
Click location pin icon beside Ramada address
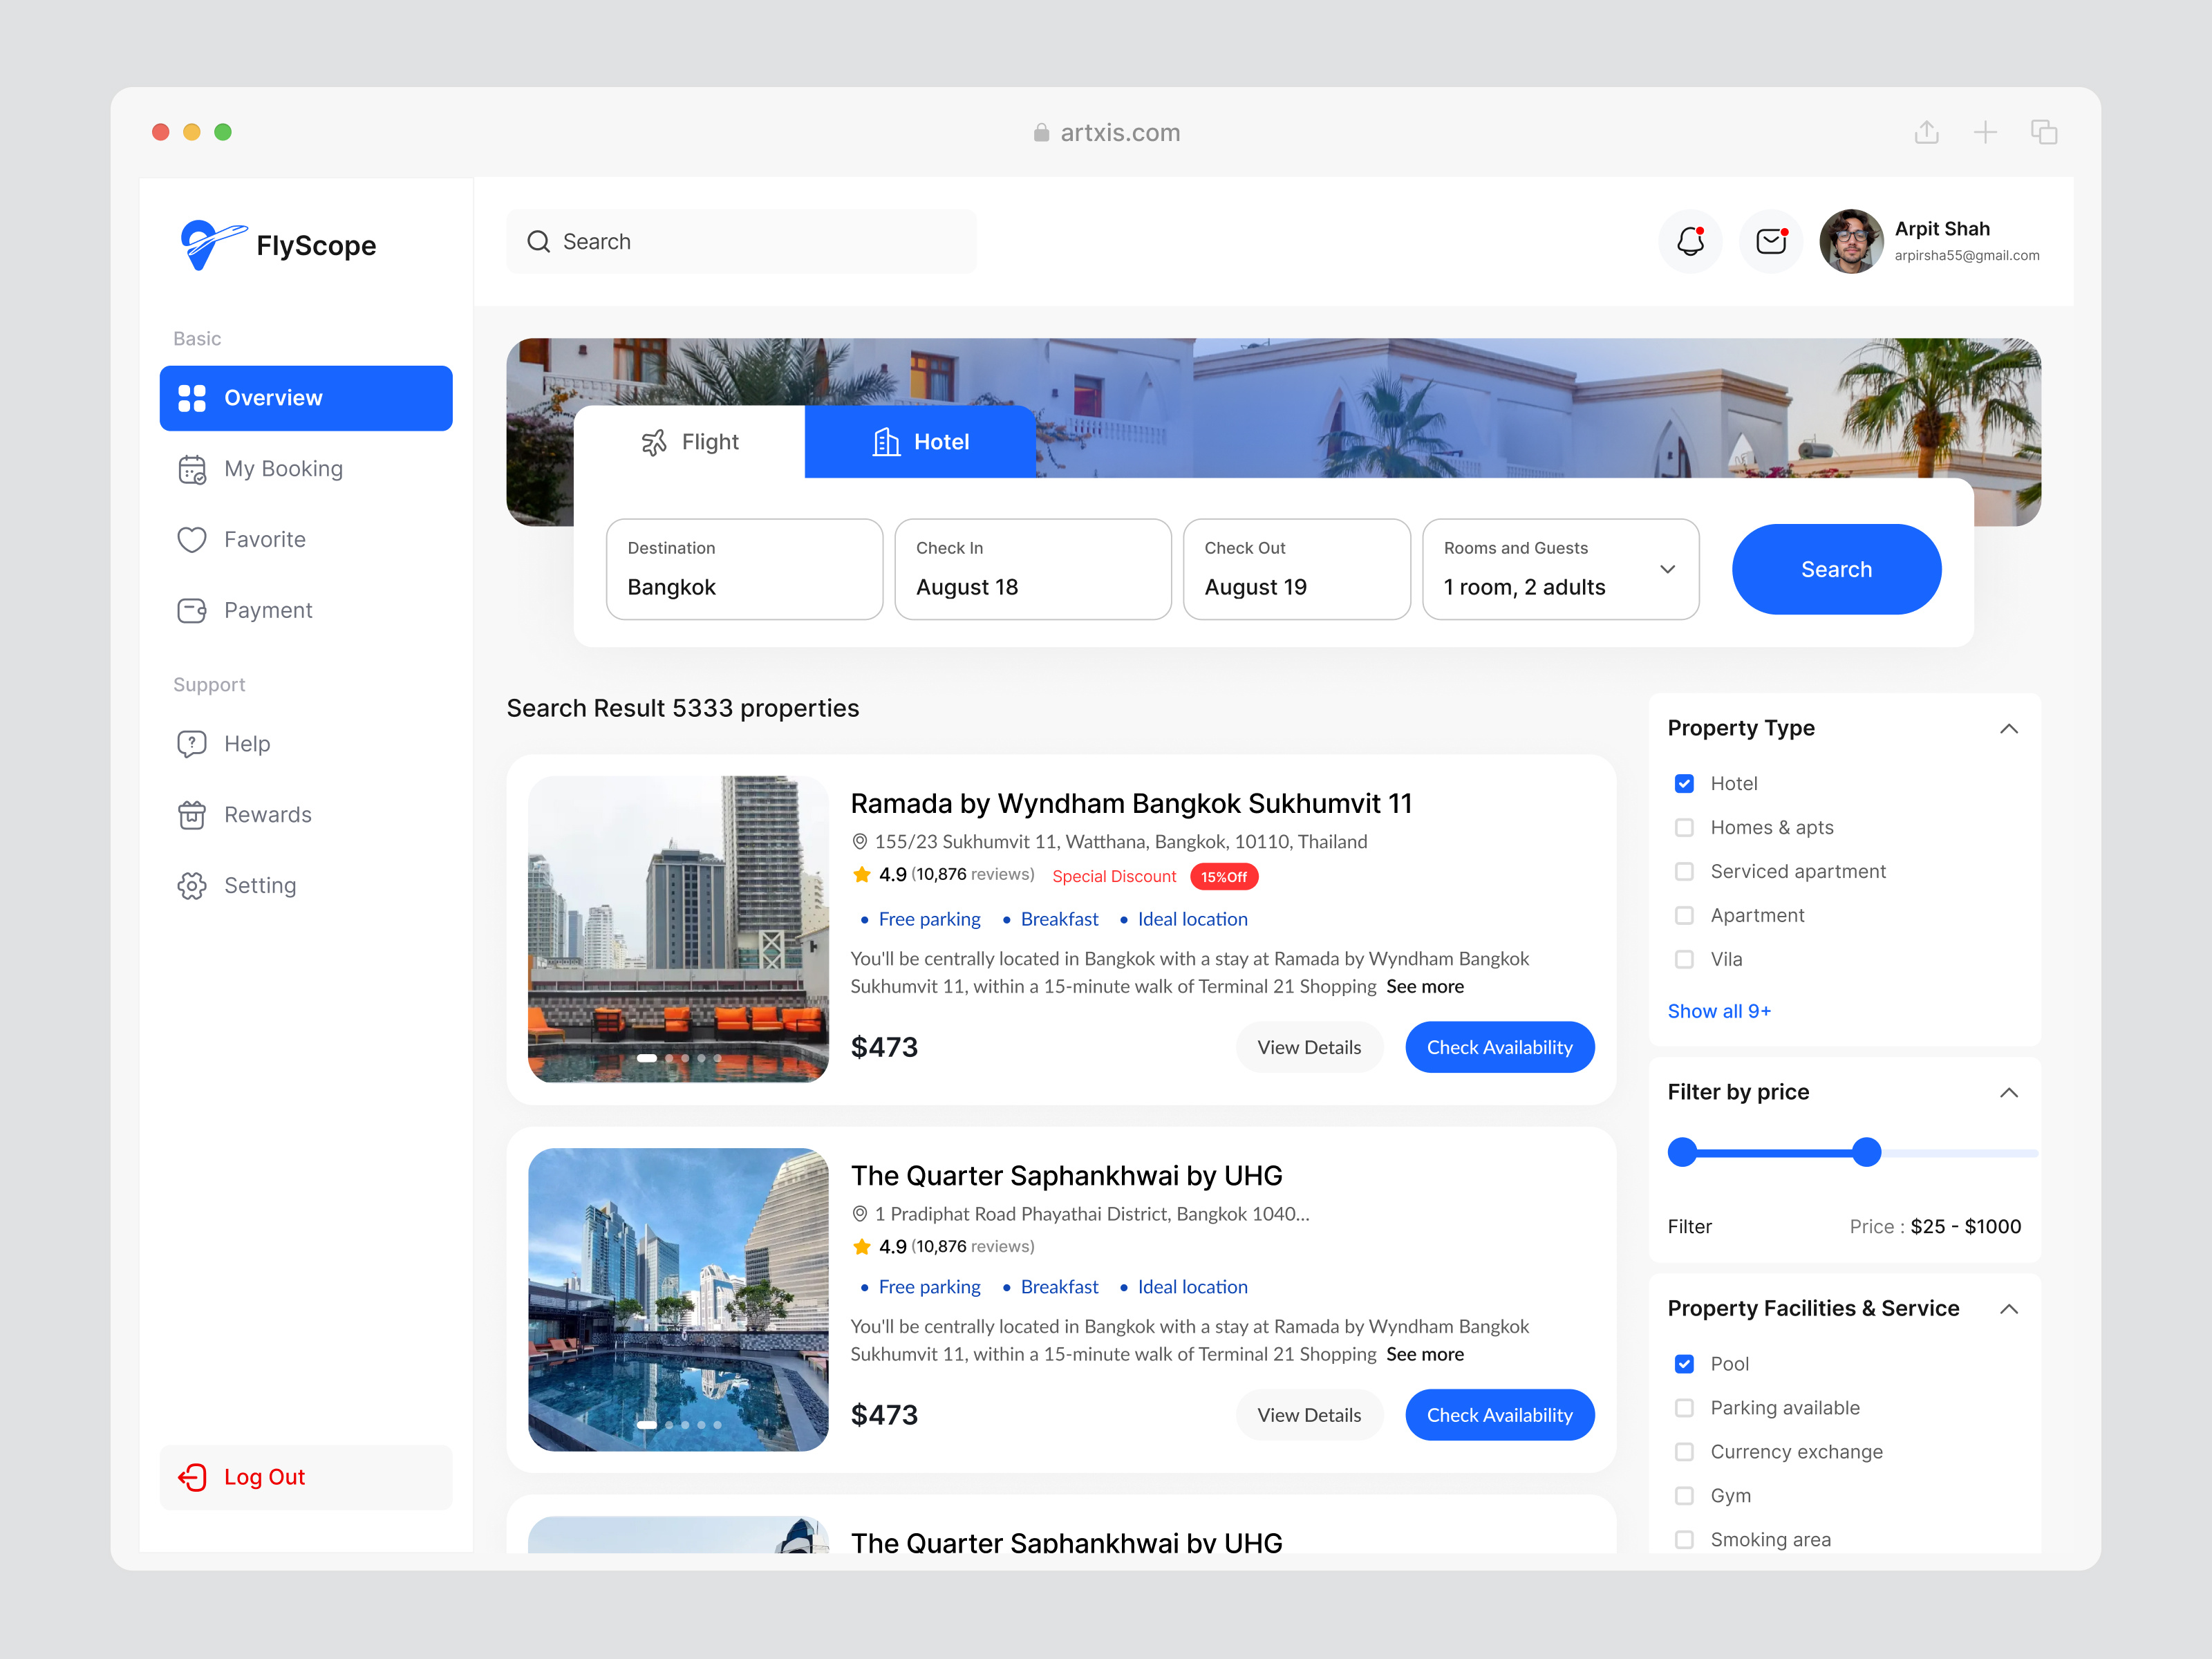click(859, 842)
